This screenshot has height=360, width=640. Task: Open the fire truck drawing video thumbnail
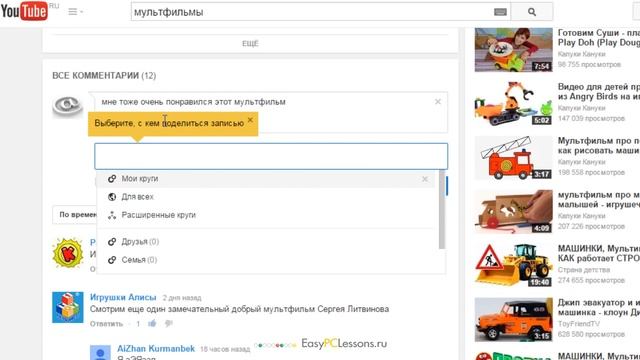tap(513, 158)
